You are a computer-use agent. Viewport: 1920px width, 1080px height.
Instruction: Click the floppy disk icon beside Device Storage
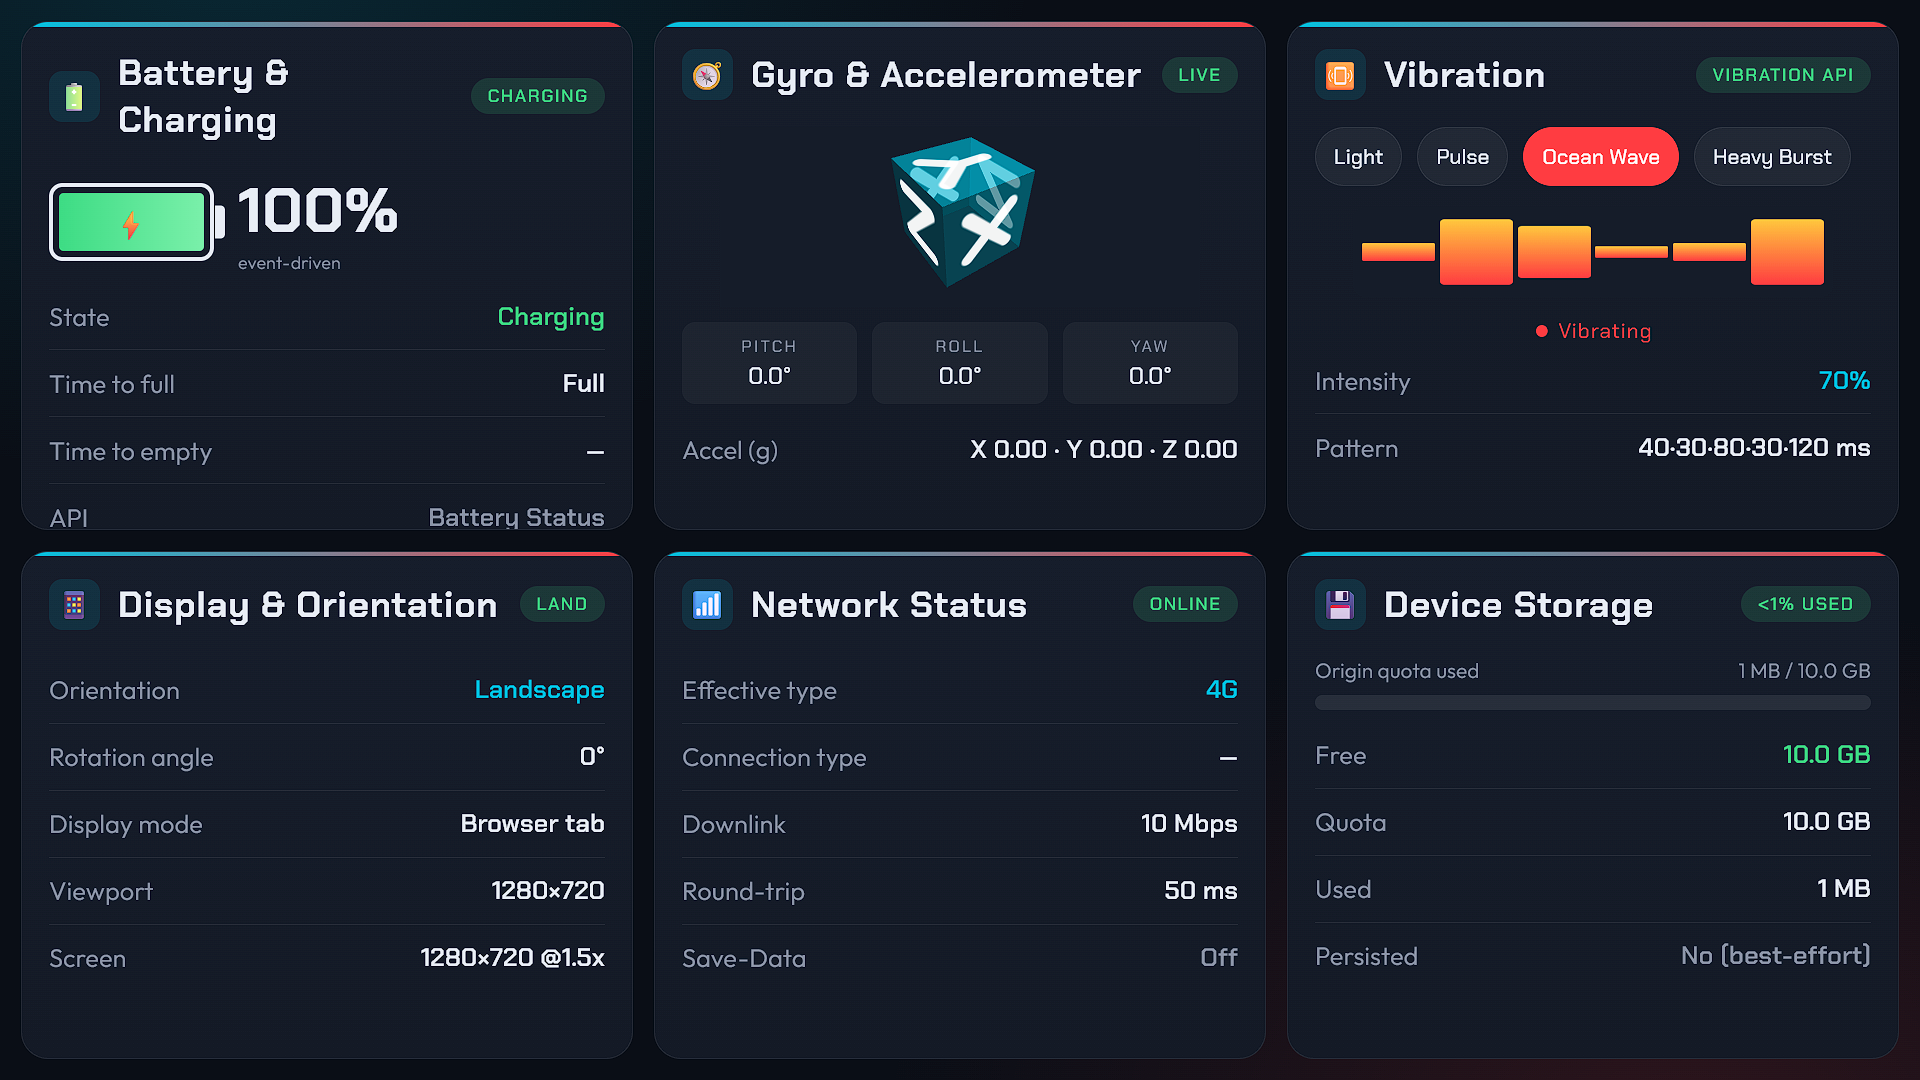click(x=1340, y=605)
